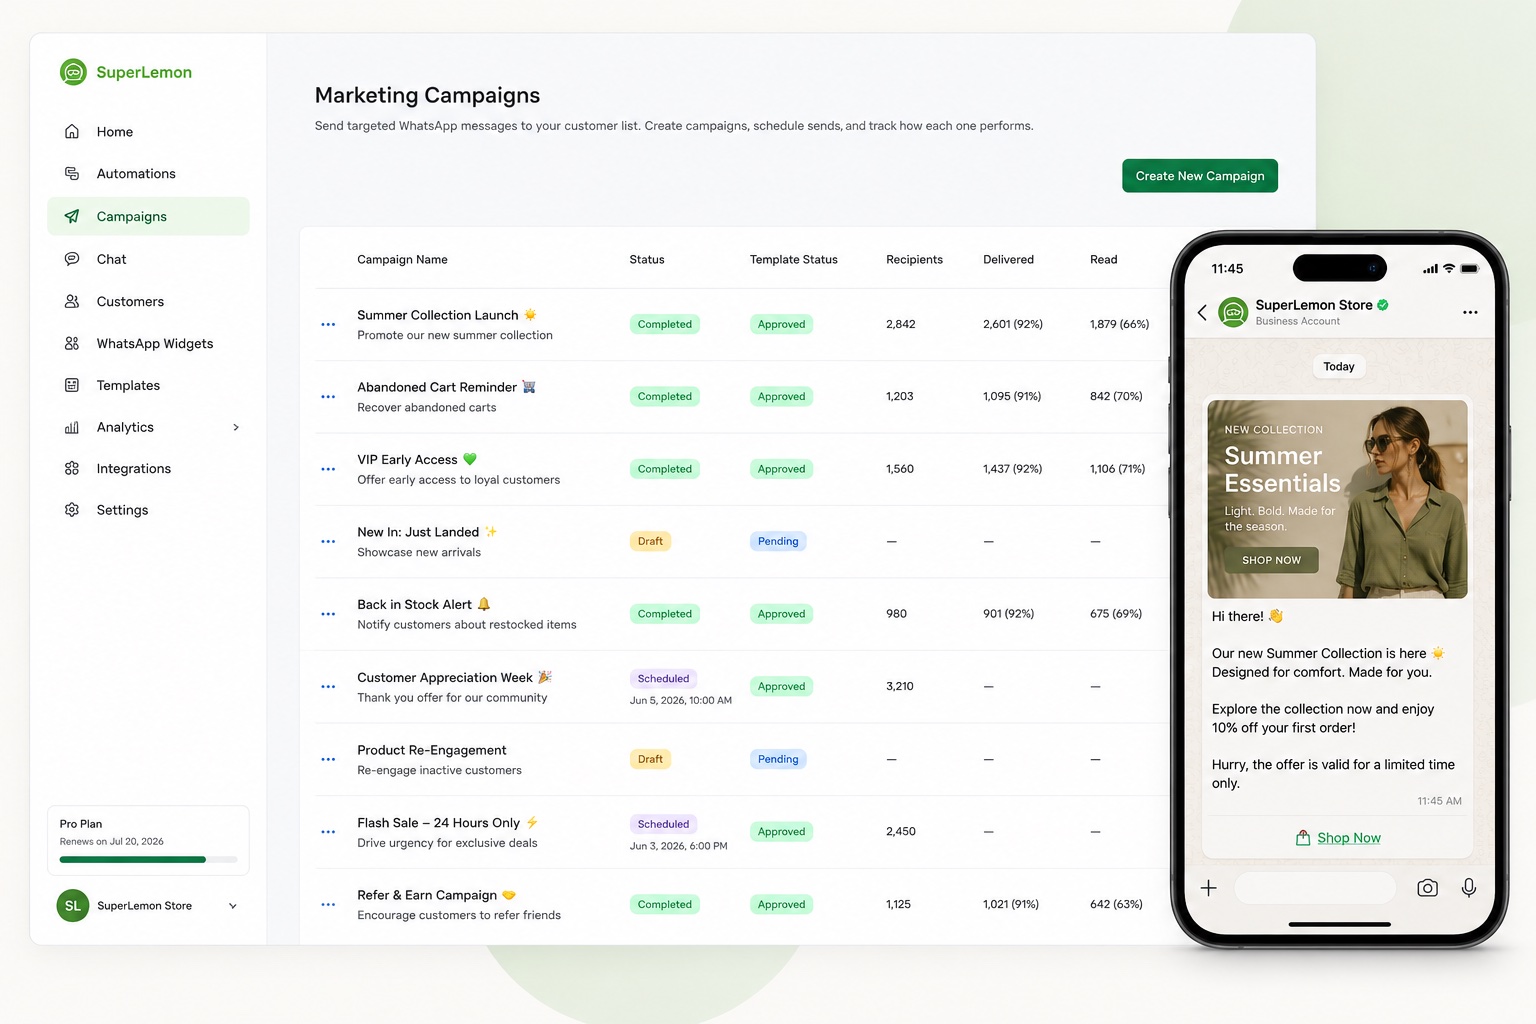
Task: Click Scheduled badge of Customer Appreciation Week
Action: (664, 678)
